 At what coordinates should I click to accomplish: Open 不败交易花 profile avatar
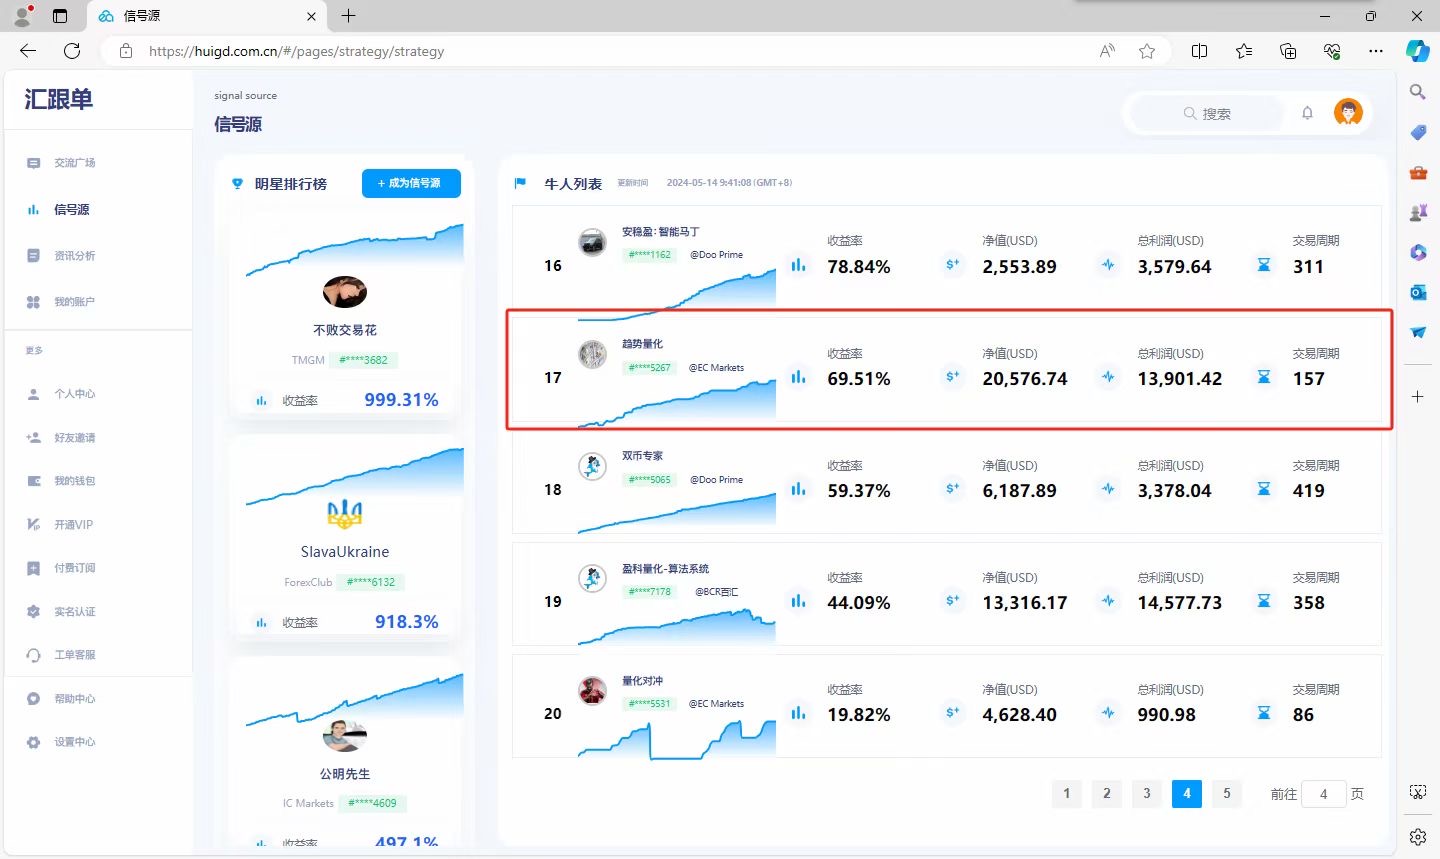click(345, 292)
